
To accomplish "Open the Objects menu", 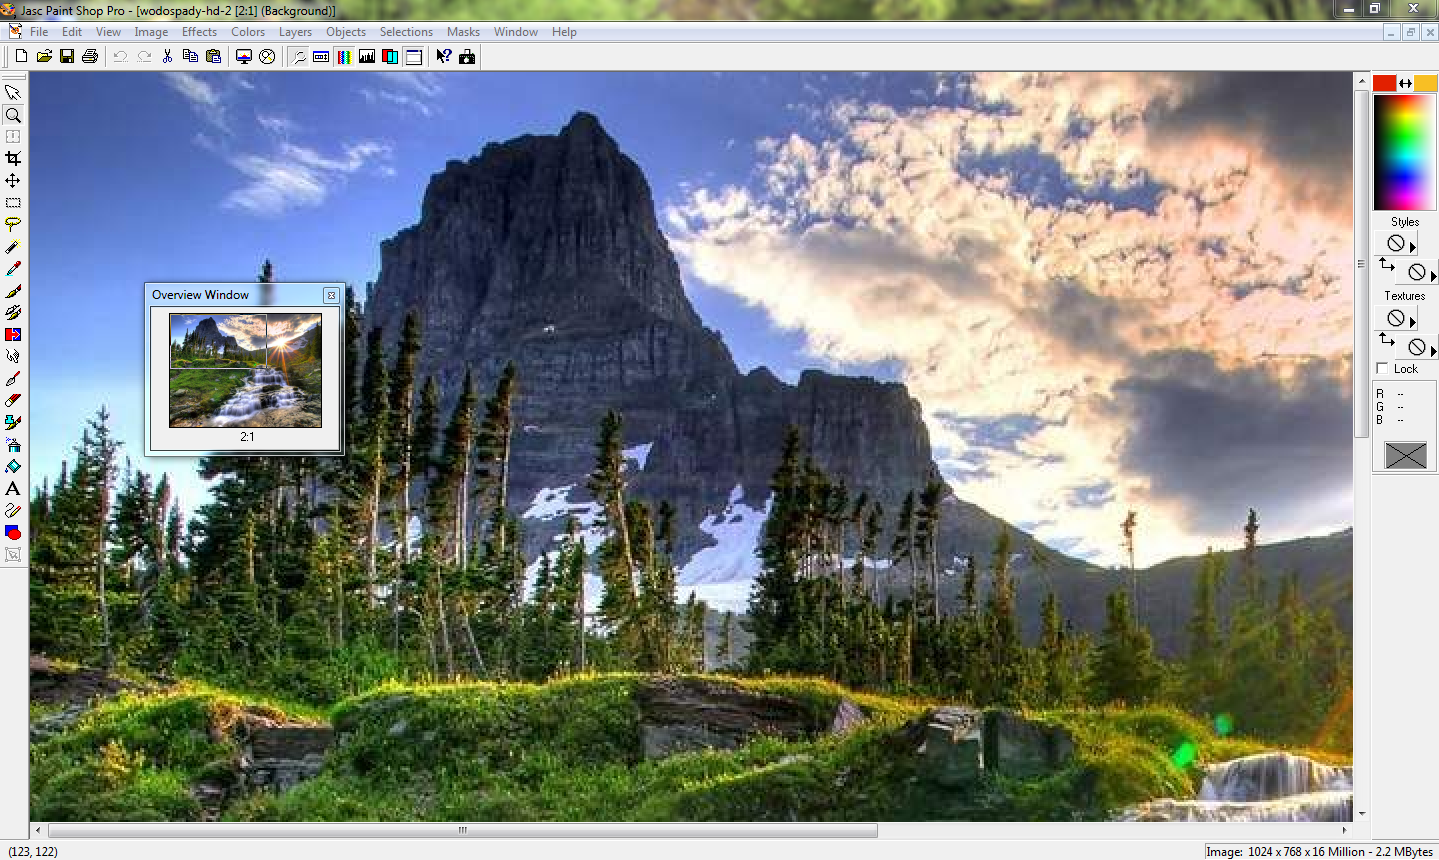I will (x=346, y=32).
